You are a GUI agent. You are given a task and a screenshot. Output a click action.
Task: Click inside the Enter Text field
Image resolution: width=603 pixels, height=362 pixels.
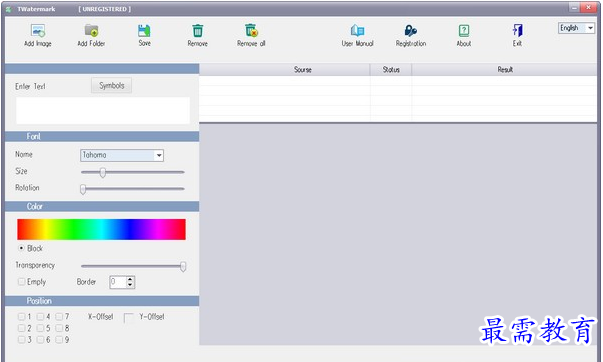(x=103, y=110)
